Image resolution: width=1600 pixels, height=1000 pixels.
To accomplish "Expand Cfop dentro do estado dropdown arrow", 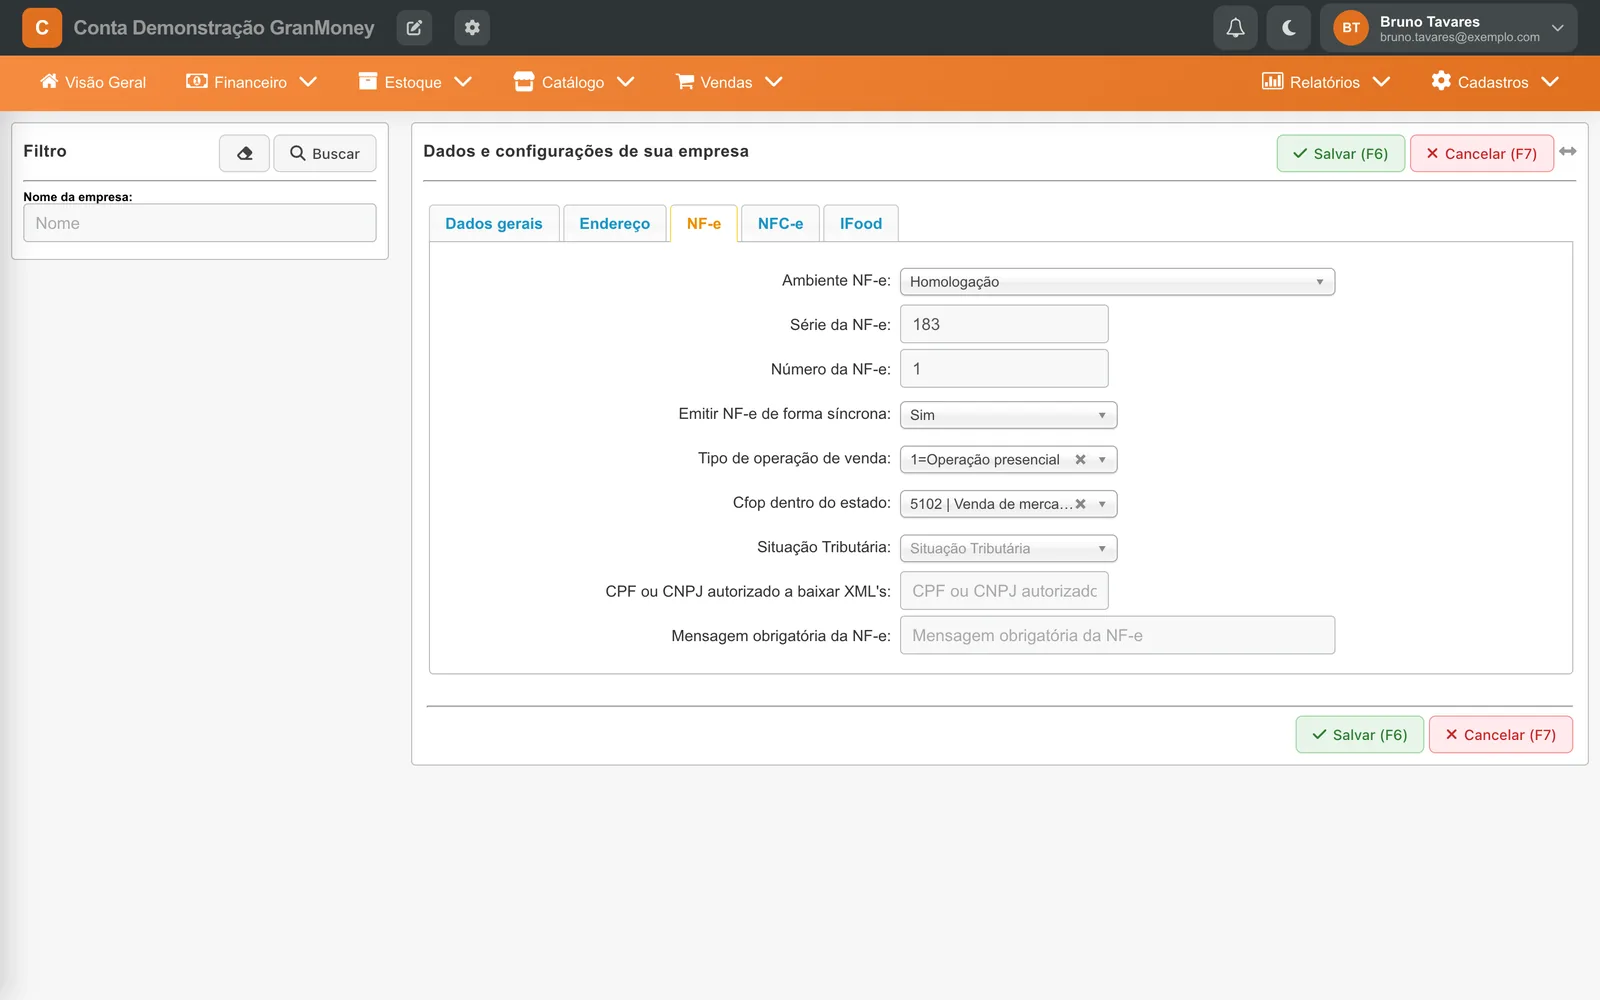I will pos(1102,504).
